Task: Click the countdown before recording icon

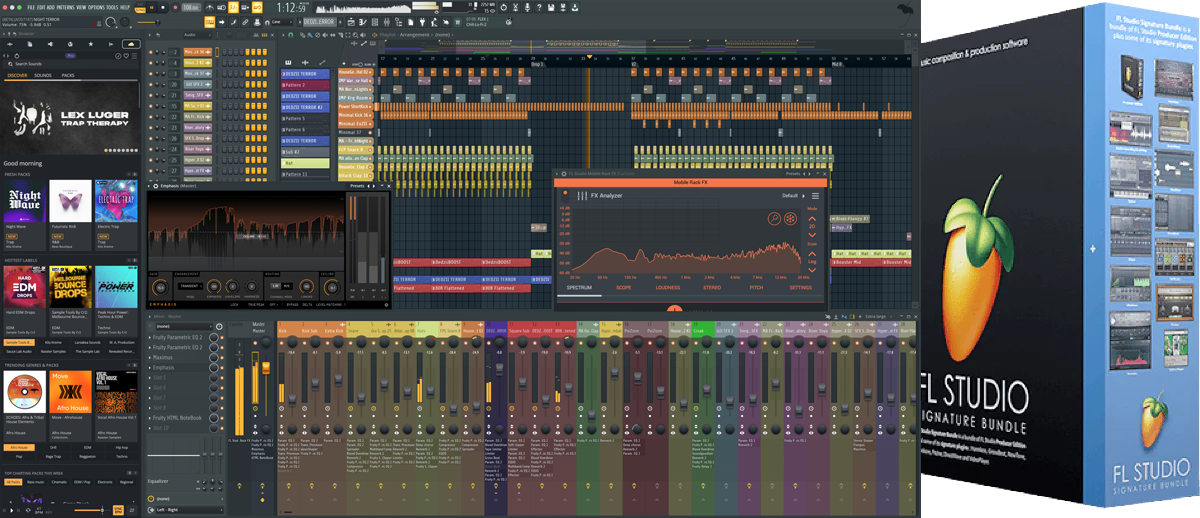Action: pos(233,7)
